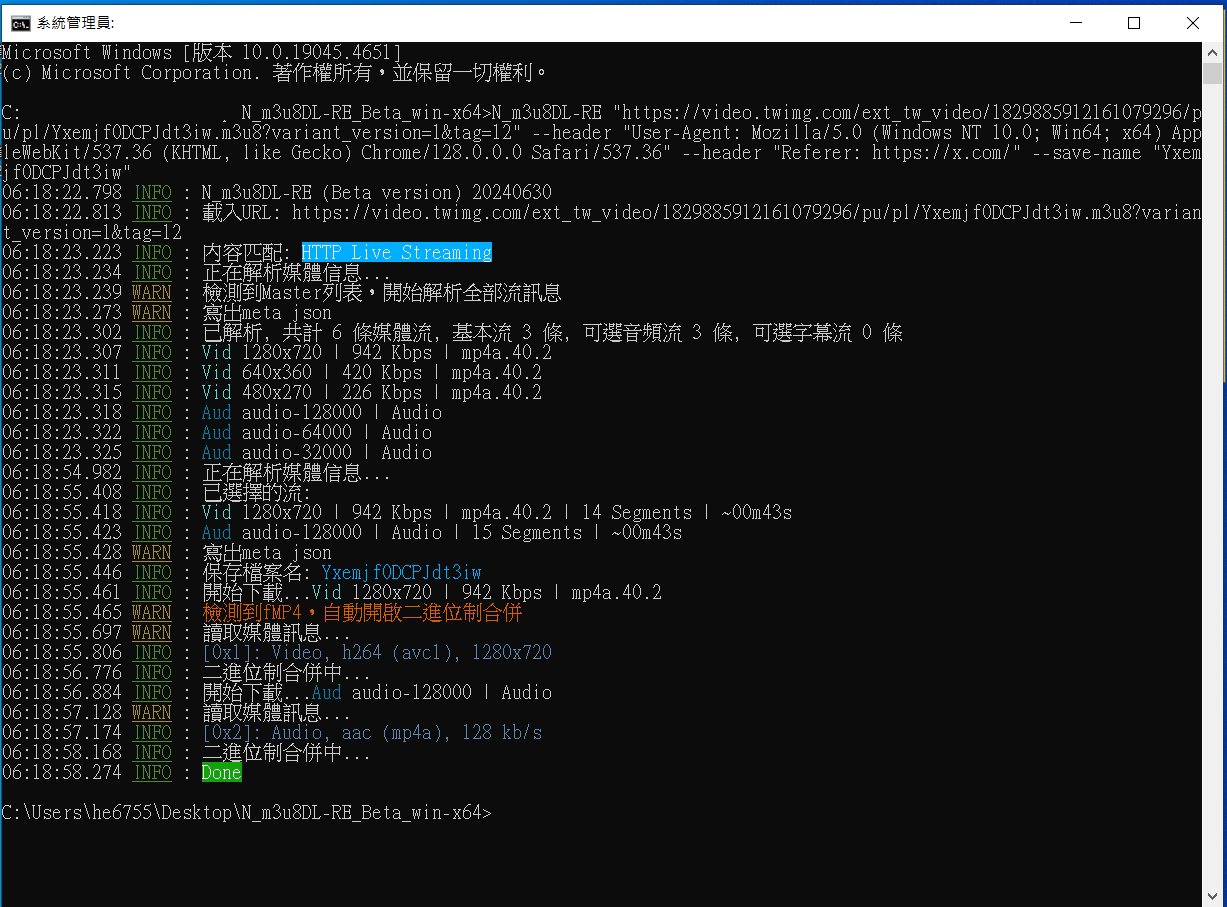1227x907 pixels.
Task: Open the cmd system menu icon
Action: coord(20,23)
